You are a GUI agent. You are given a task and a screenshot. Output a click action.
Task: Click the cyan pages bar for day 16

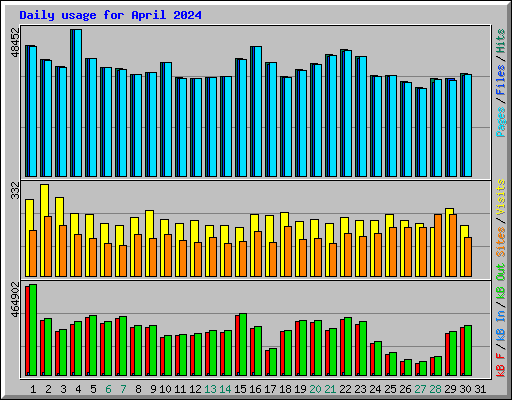tap(258, 111)
